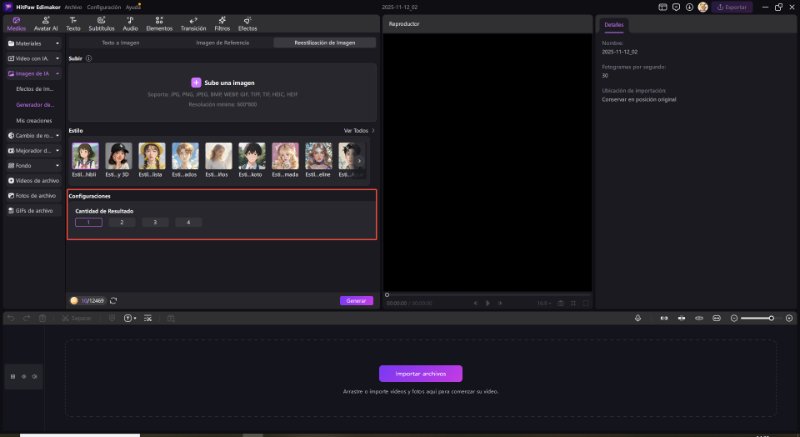Select the Texto tool
Image resolution: width=800 pixels, height=437 pixels.
point(73,24)
